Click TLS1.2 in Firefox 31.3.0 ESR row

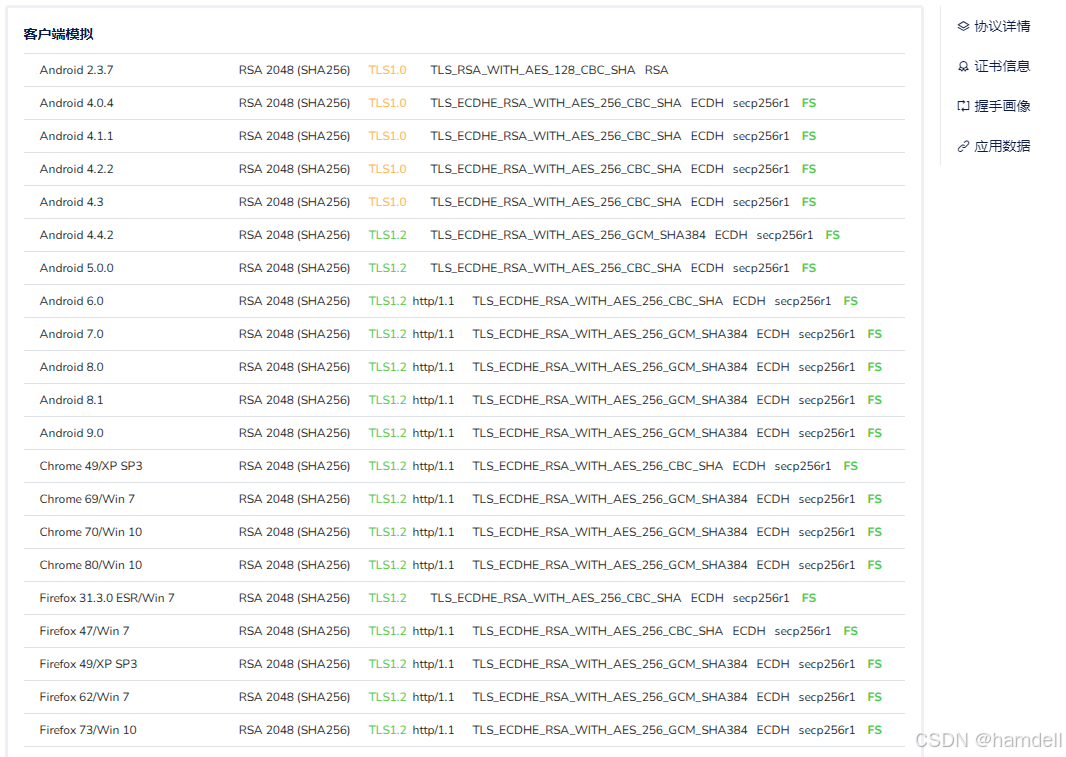coord(388,598)
